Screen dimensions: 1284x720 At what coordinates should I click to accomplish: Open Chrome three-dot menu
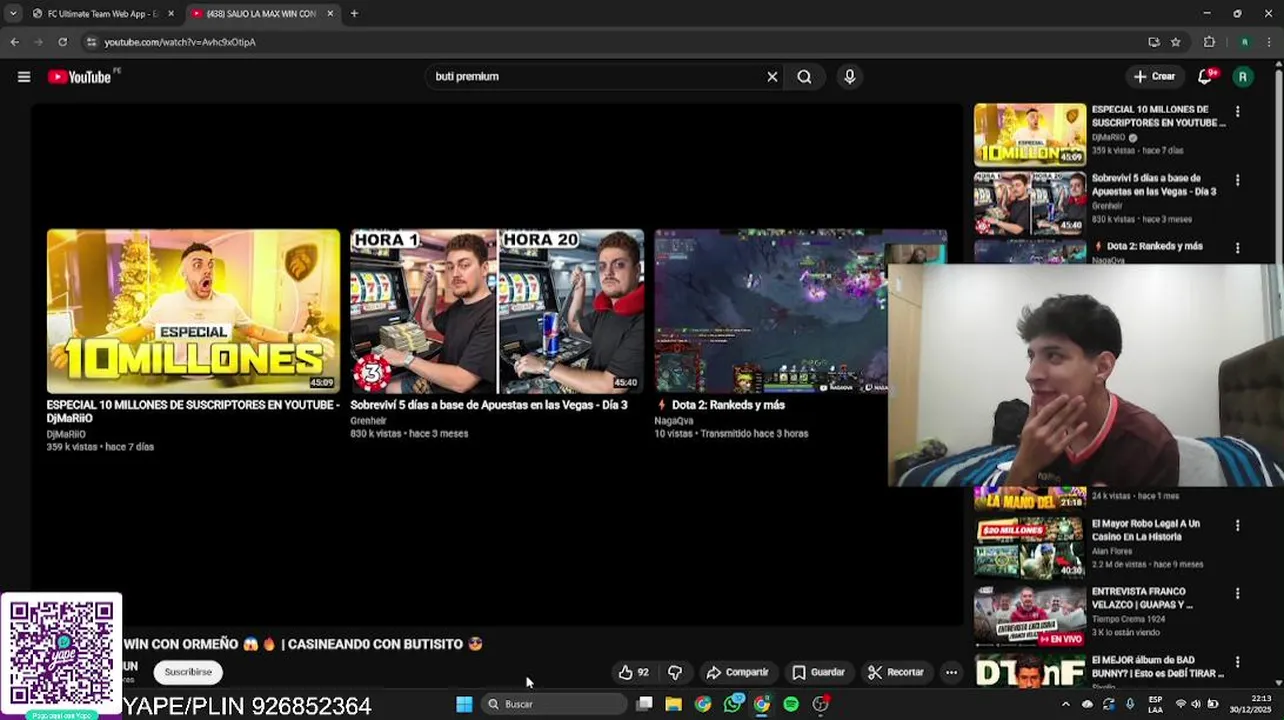tap(1269, 42)
